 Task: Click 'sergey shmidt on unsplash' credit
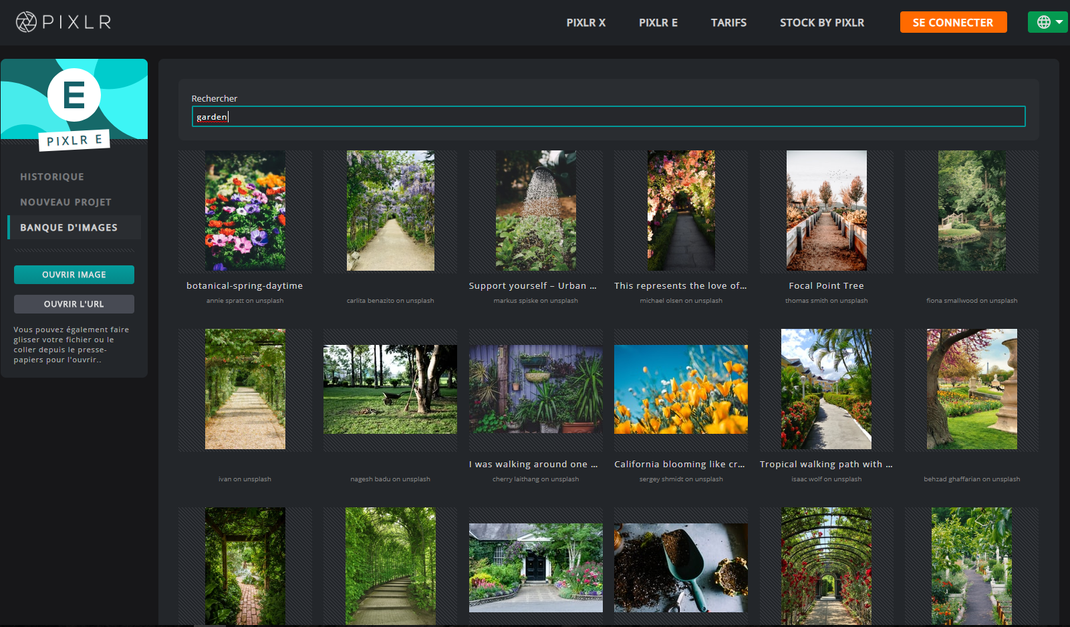pos(681,480)
